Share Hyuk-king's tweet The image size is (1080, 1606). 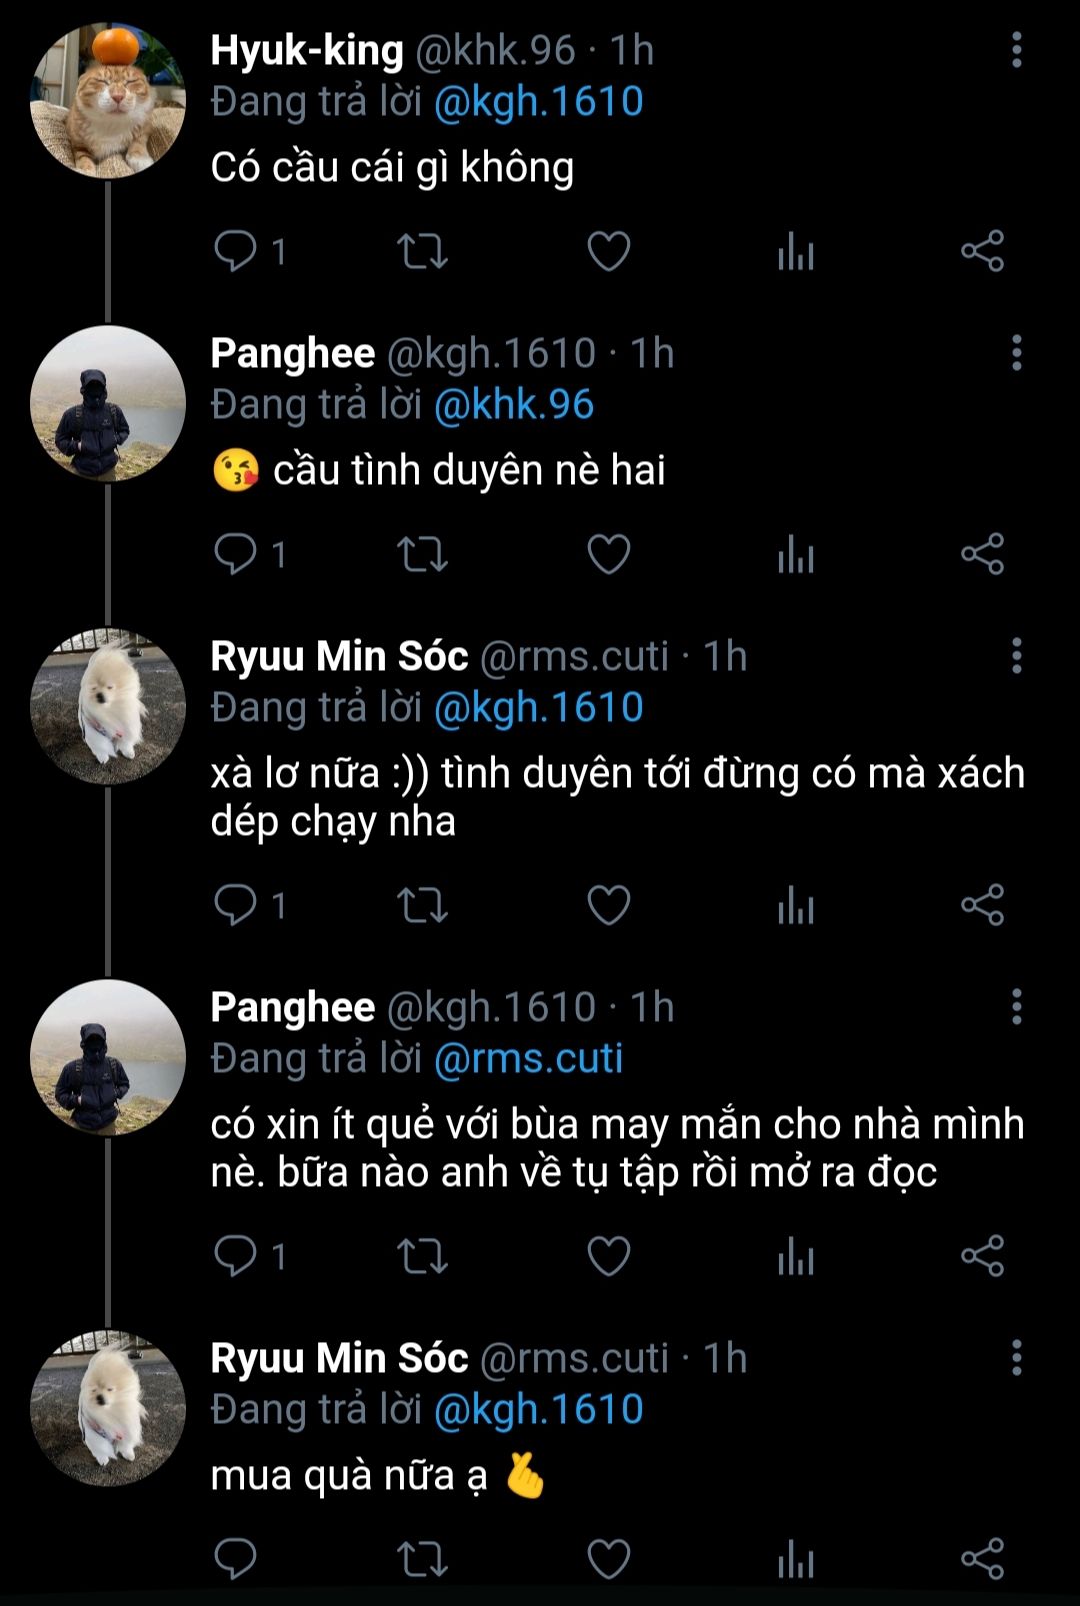tap(982, 251)
